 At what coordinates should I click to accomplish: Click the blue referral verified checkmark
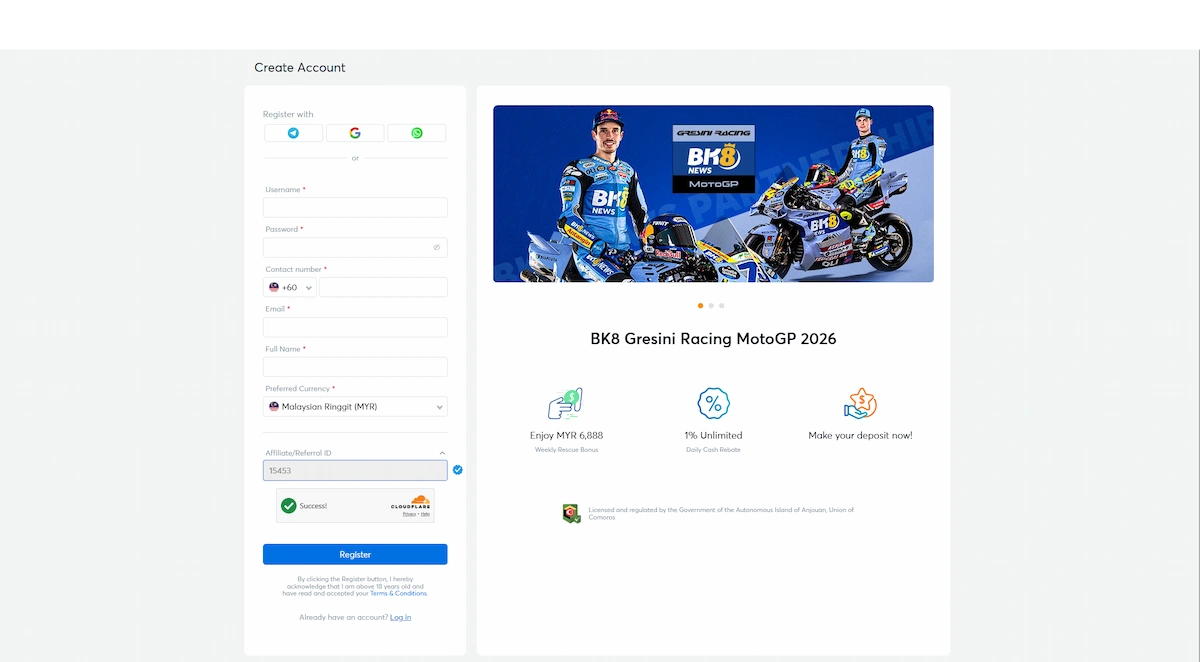tap(458, 469)
